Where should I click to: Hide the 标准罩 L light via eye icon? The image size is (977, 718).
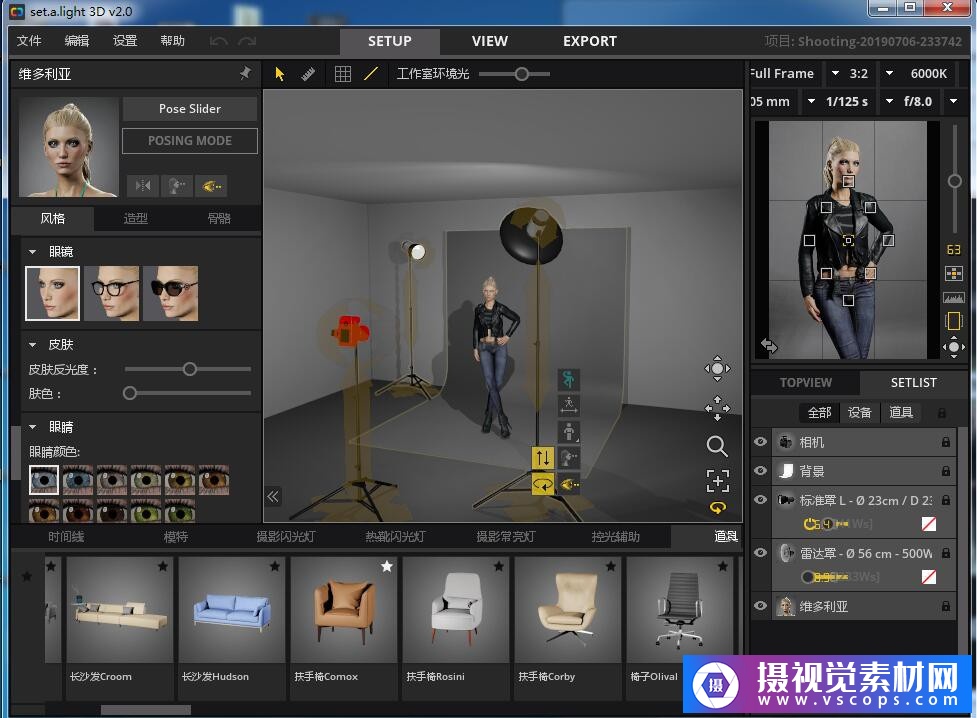tap(760, 499)
